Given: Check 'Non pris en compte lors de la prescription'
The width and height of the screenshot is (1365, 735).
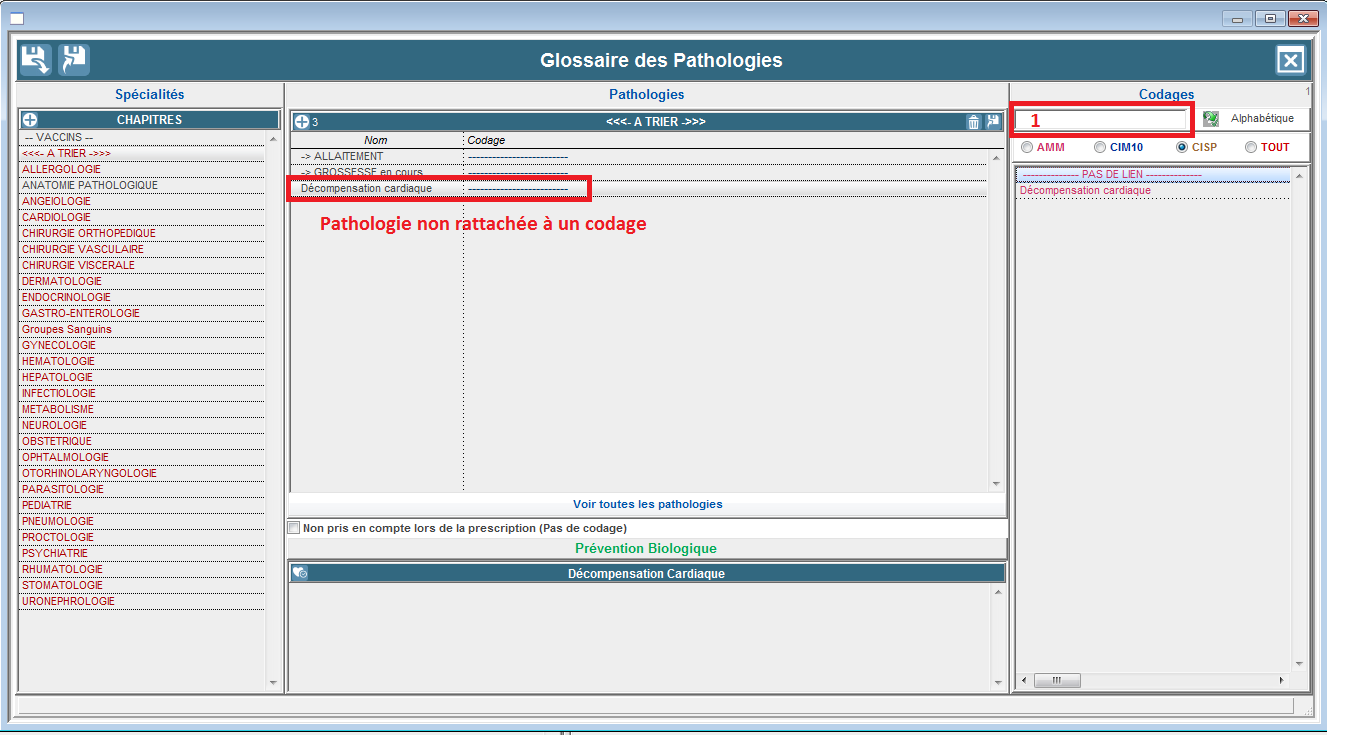Looking at the screenshot, I should 294,528.
